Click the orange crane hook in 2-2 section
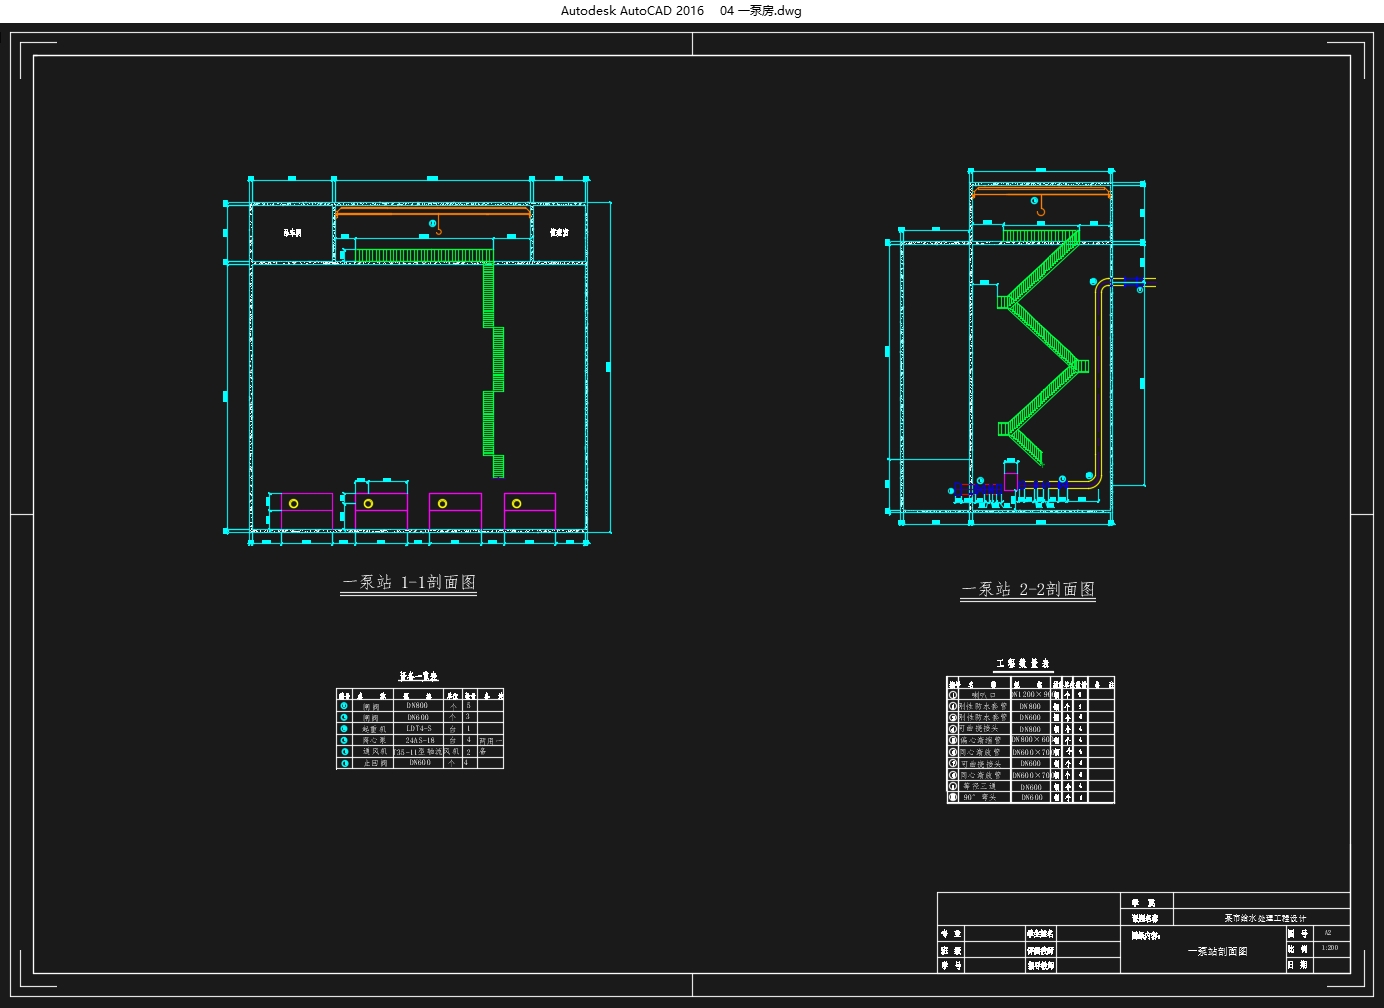 coord(1041,208)
